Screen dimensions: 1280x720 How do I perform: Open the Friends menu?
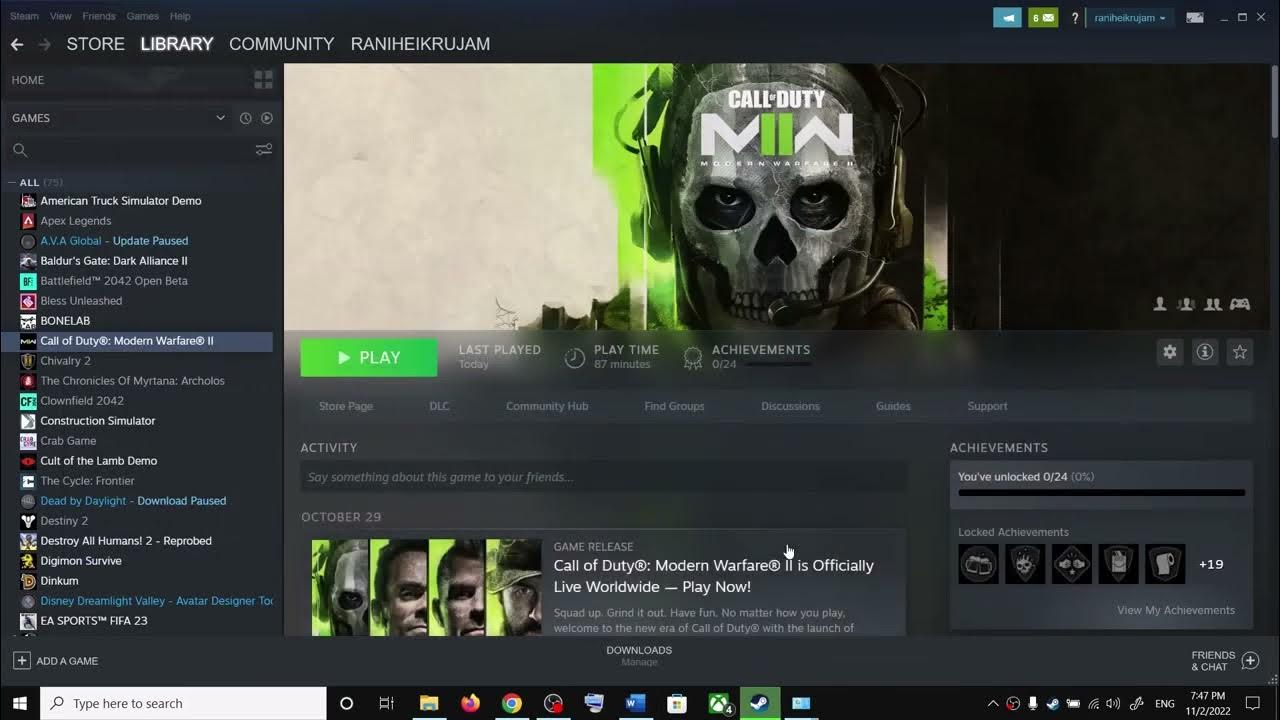pos(99,16)
